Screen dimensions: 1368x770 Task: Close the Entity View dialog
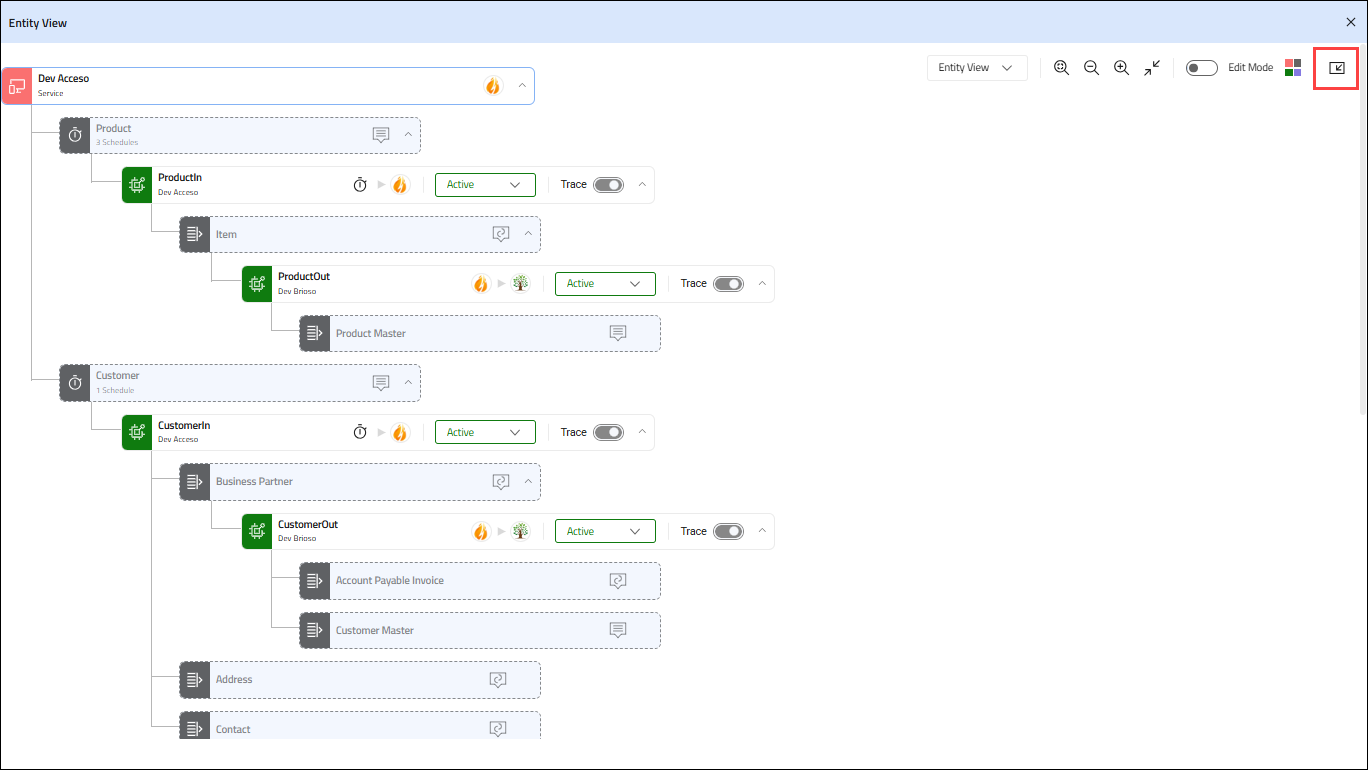pos(1351,22)
